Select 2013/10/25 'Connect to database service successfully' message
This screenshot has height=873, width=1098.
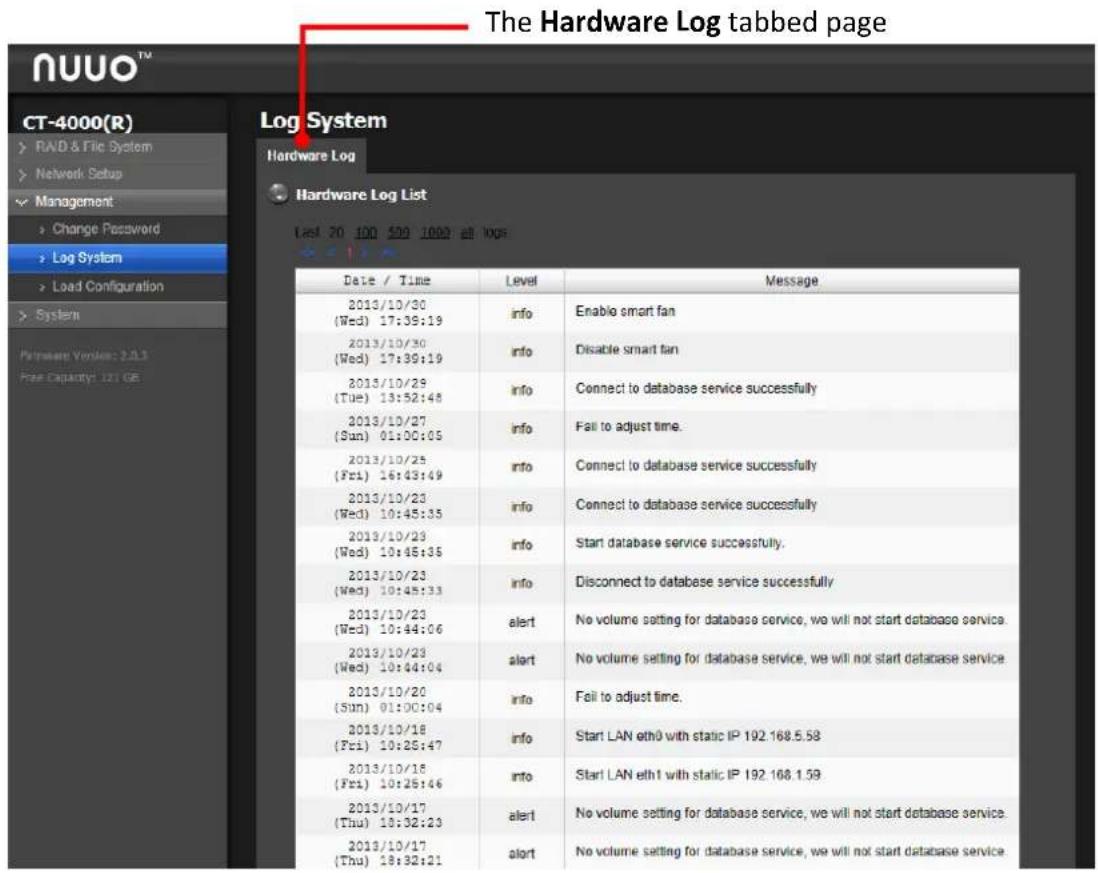coord(696,466)
